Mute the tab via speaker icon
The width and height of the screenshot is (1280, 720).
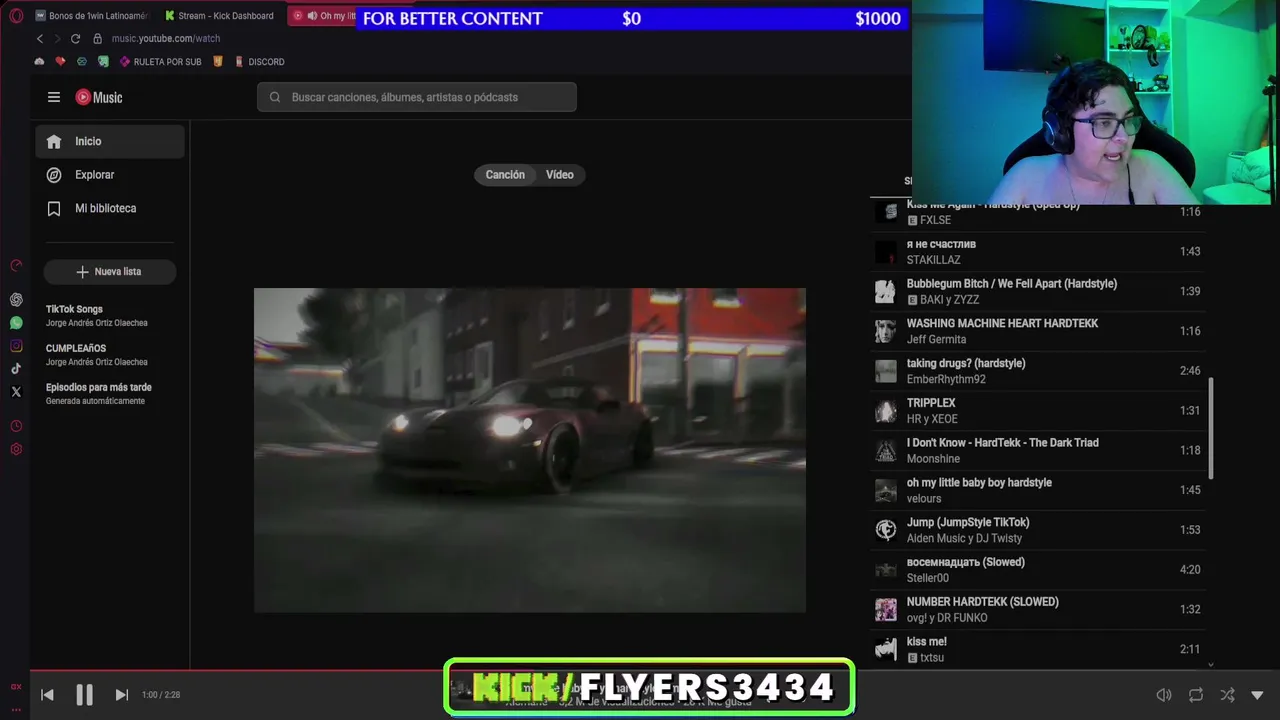(x=312, y=16)
